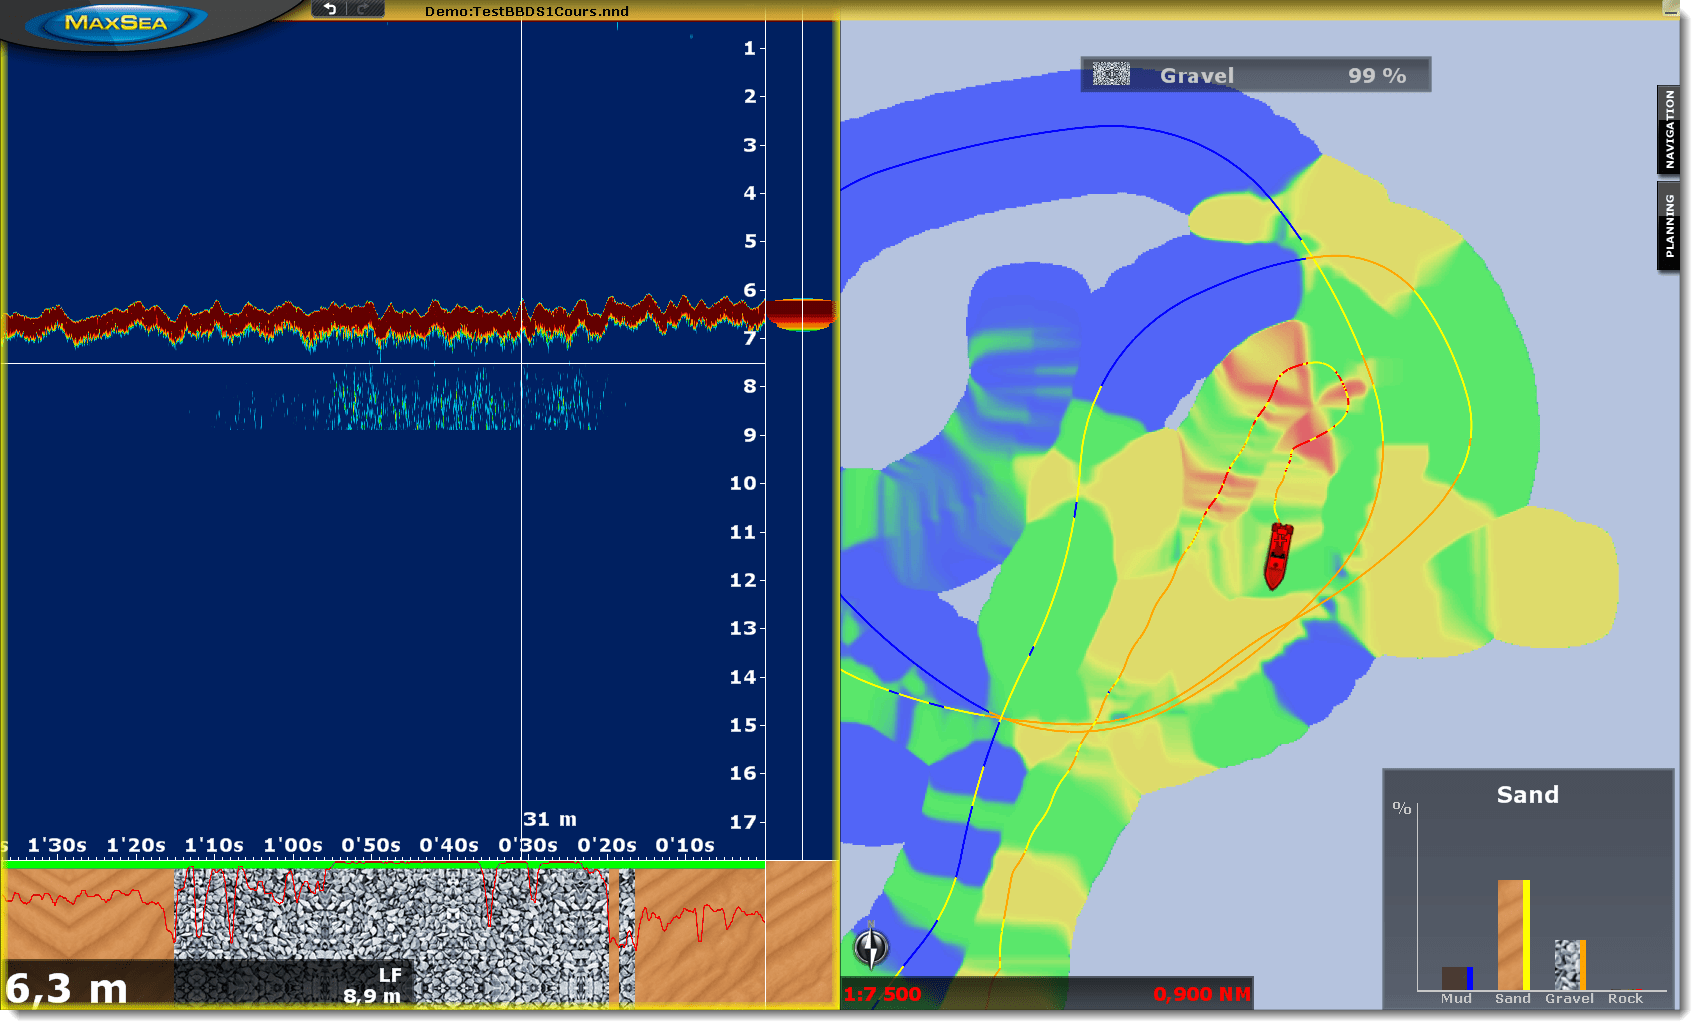The image size is (1700, 1030).
Task: Click the 0,900 NM range scale bar
Action: tap(1202, 994)
